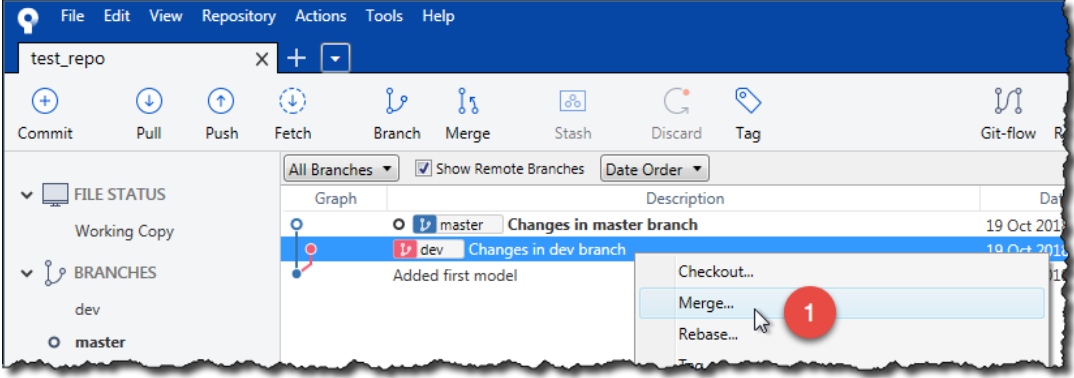Image resolution: width=1074 pixels, height=378 pixels.
Task: Click the Fetch toolbar icon
Action: coord(292,102)
